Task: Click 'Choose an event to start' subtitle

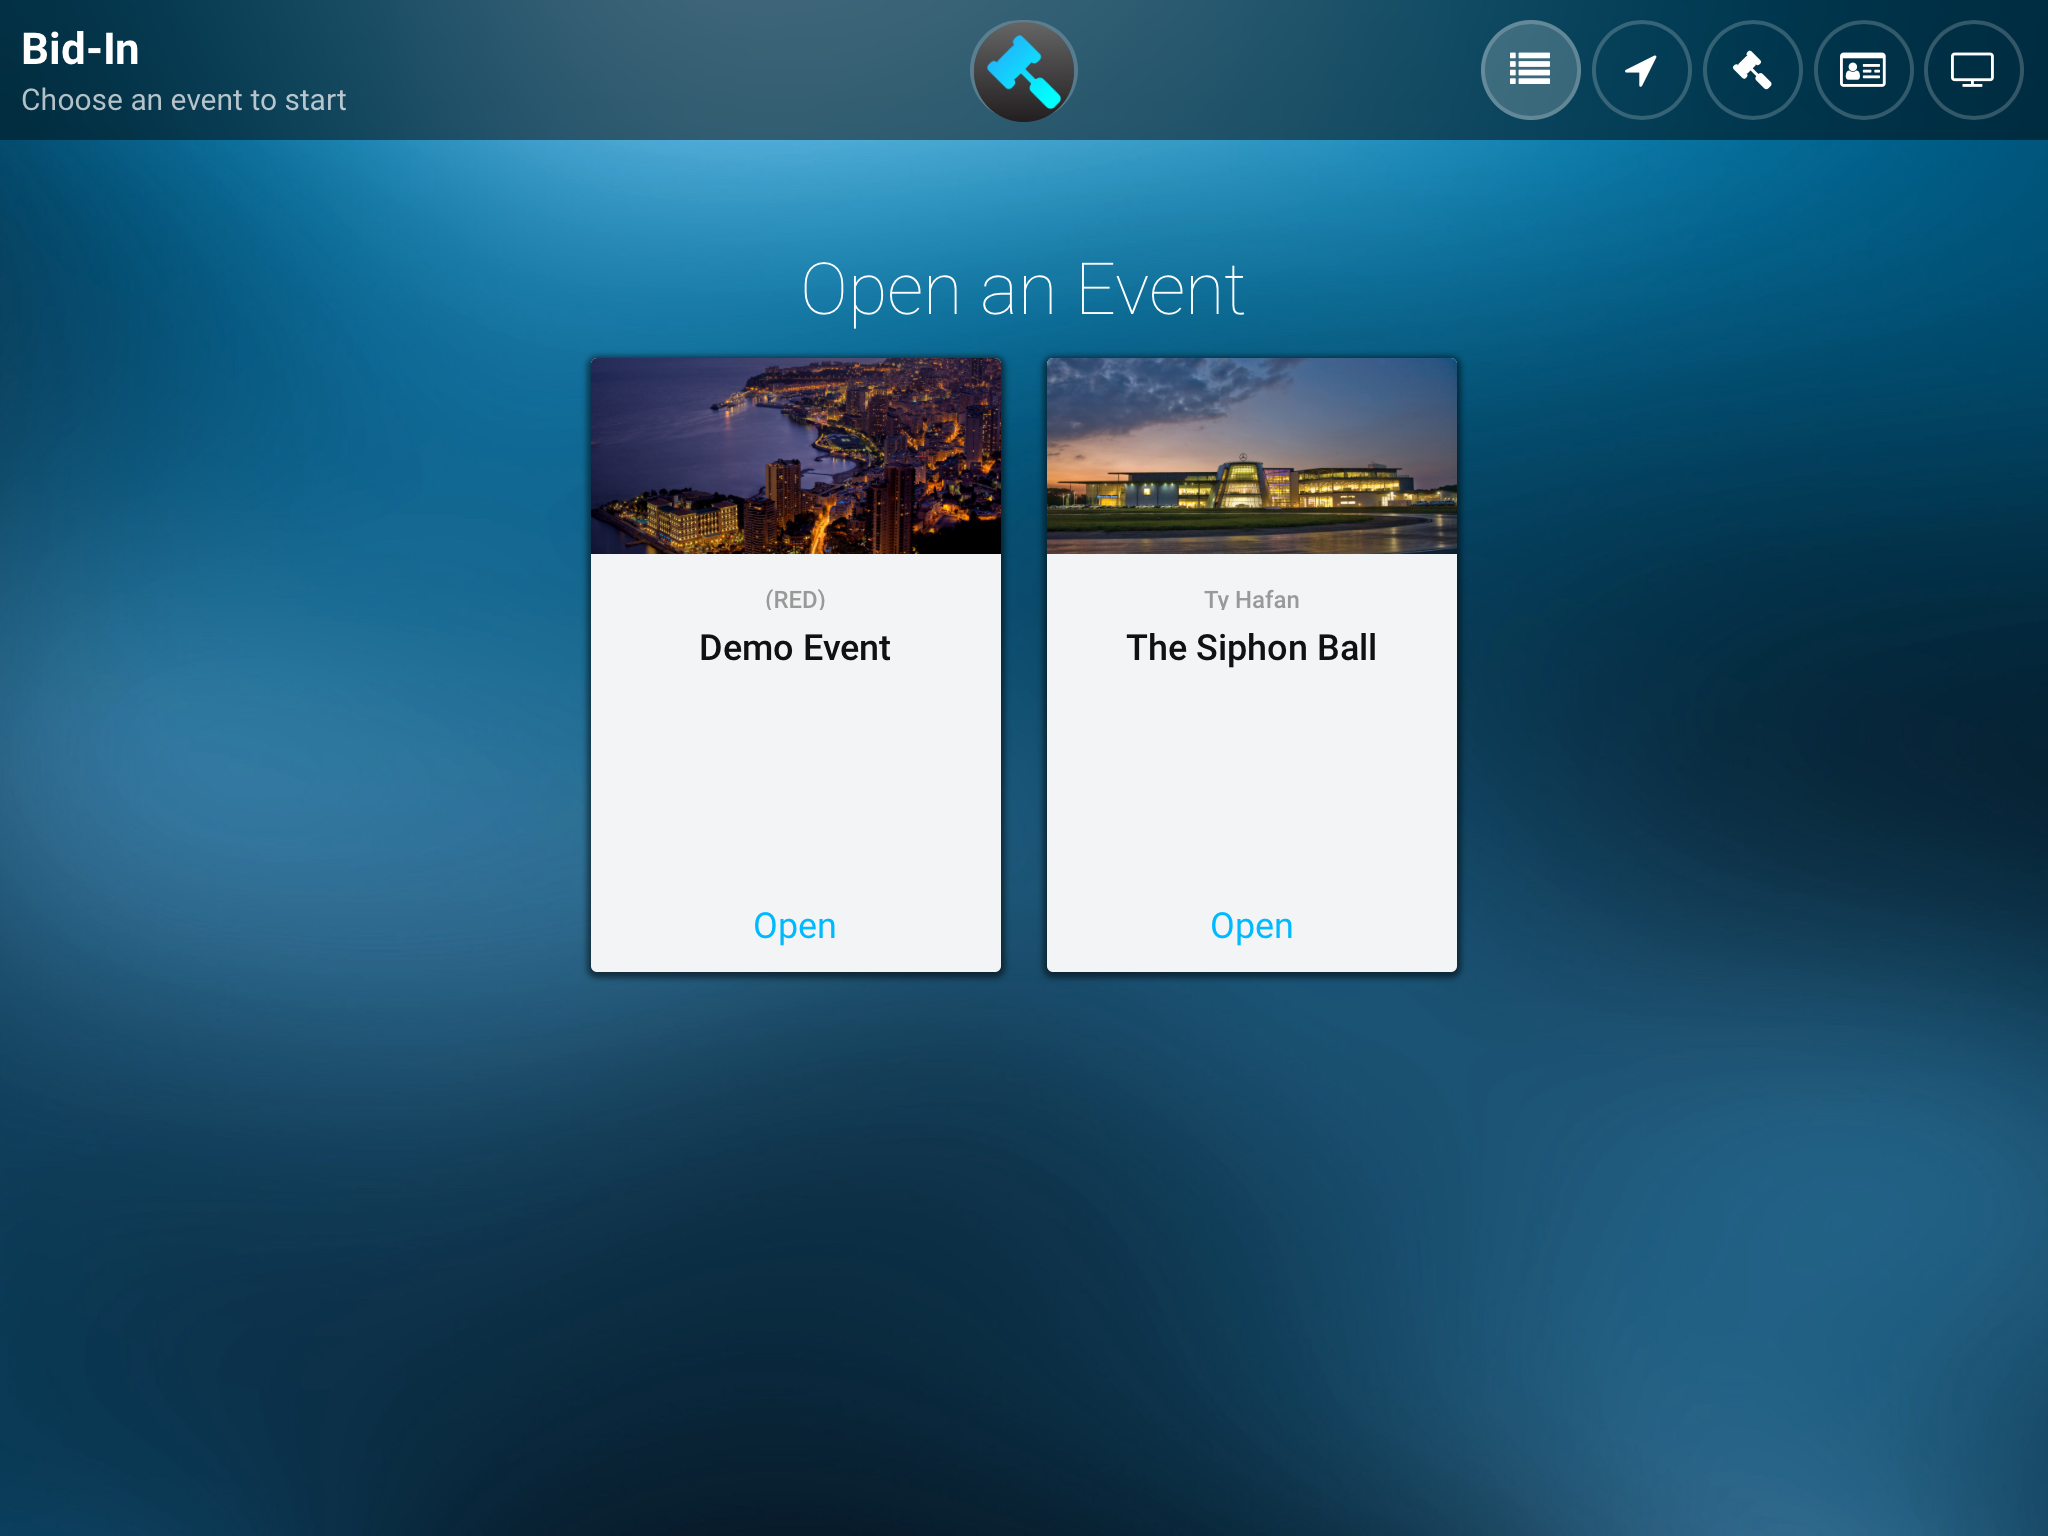Action: [x=184, y=100]
